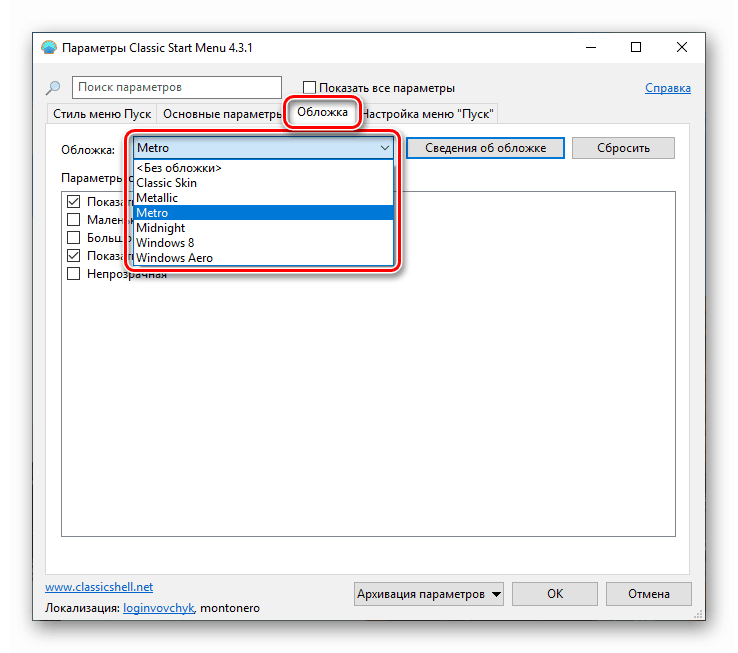Enable 'Показать все параметры' checkbox
Viewport: 738px width, 653px height.
309,88
